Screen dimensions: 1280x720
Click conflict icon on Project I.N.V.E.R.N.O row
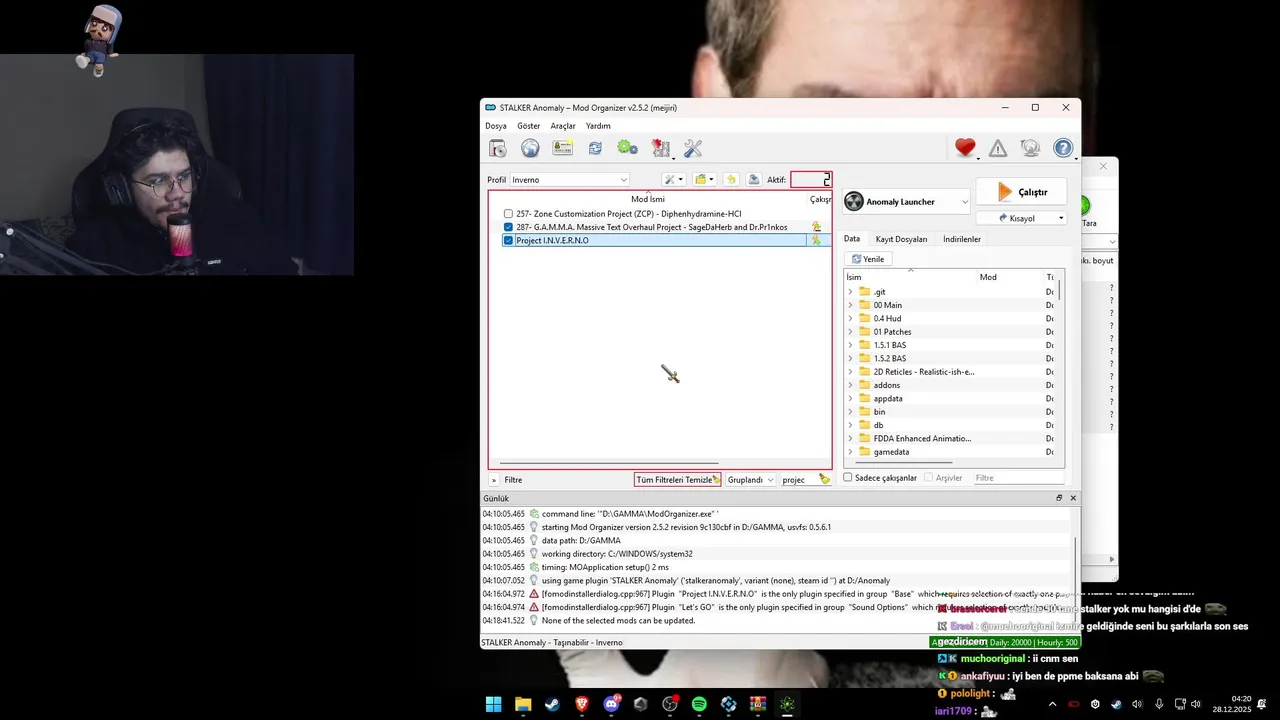[816, 240]
